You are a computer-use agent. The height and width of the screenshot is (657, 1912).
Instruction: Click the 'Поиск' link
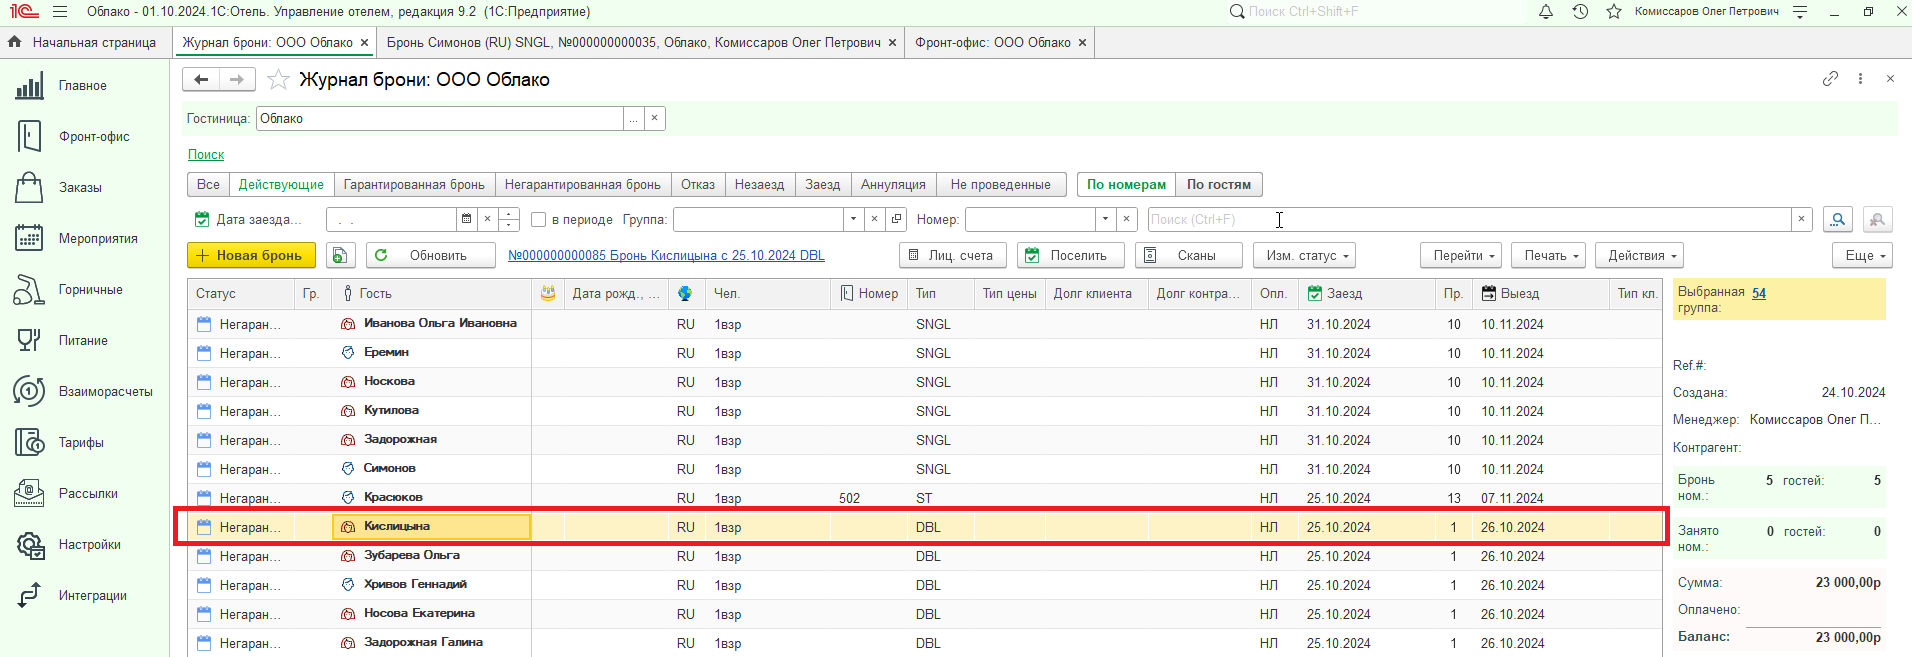[x=206, y=155]
